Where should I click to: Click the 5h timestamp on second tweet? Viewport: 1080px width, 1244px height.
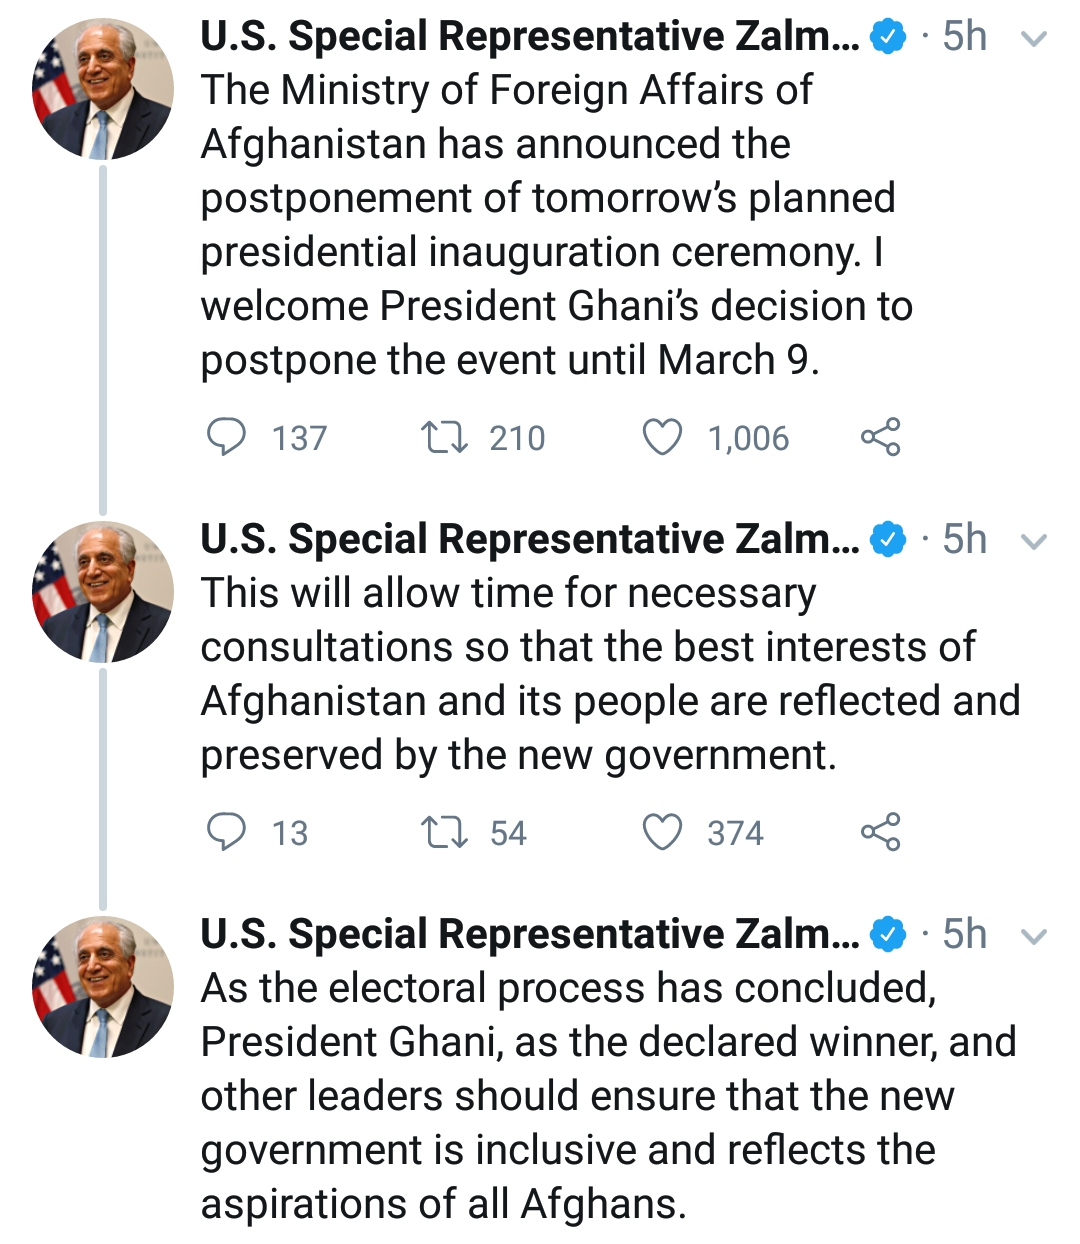point(964,540)
